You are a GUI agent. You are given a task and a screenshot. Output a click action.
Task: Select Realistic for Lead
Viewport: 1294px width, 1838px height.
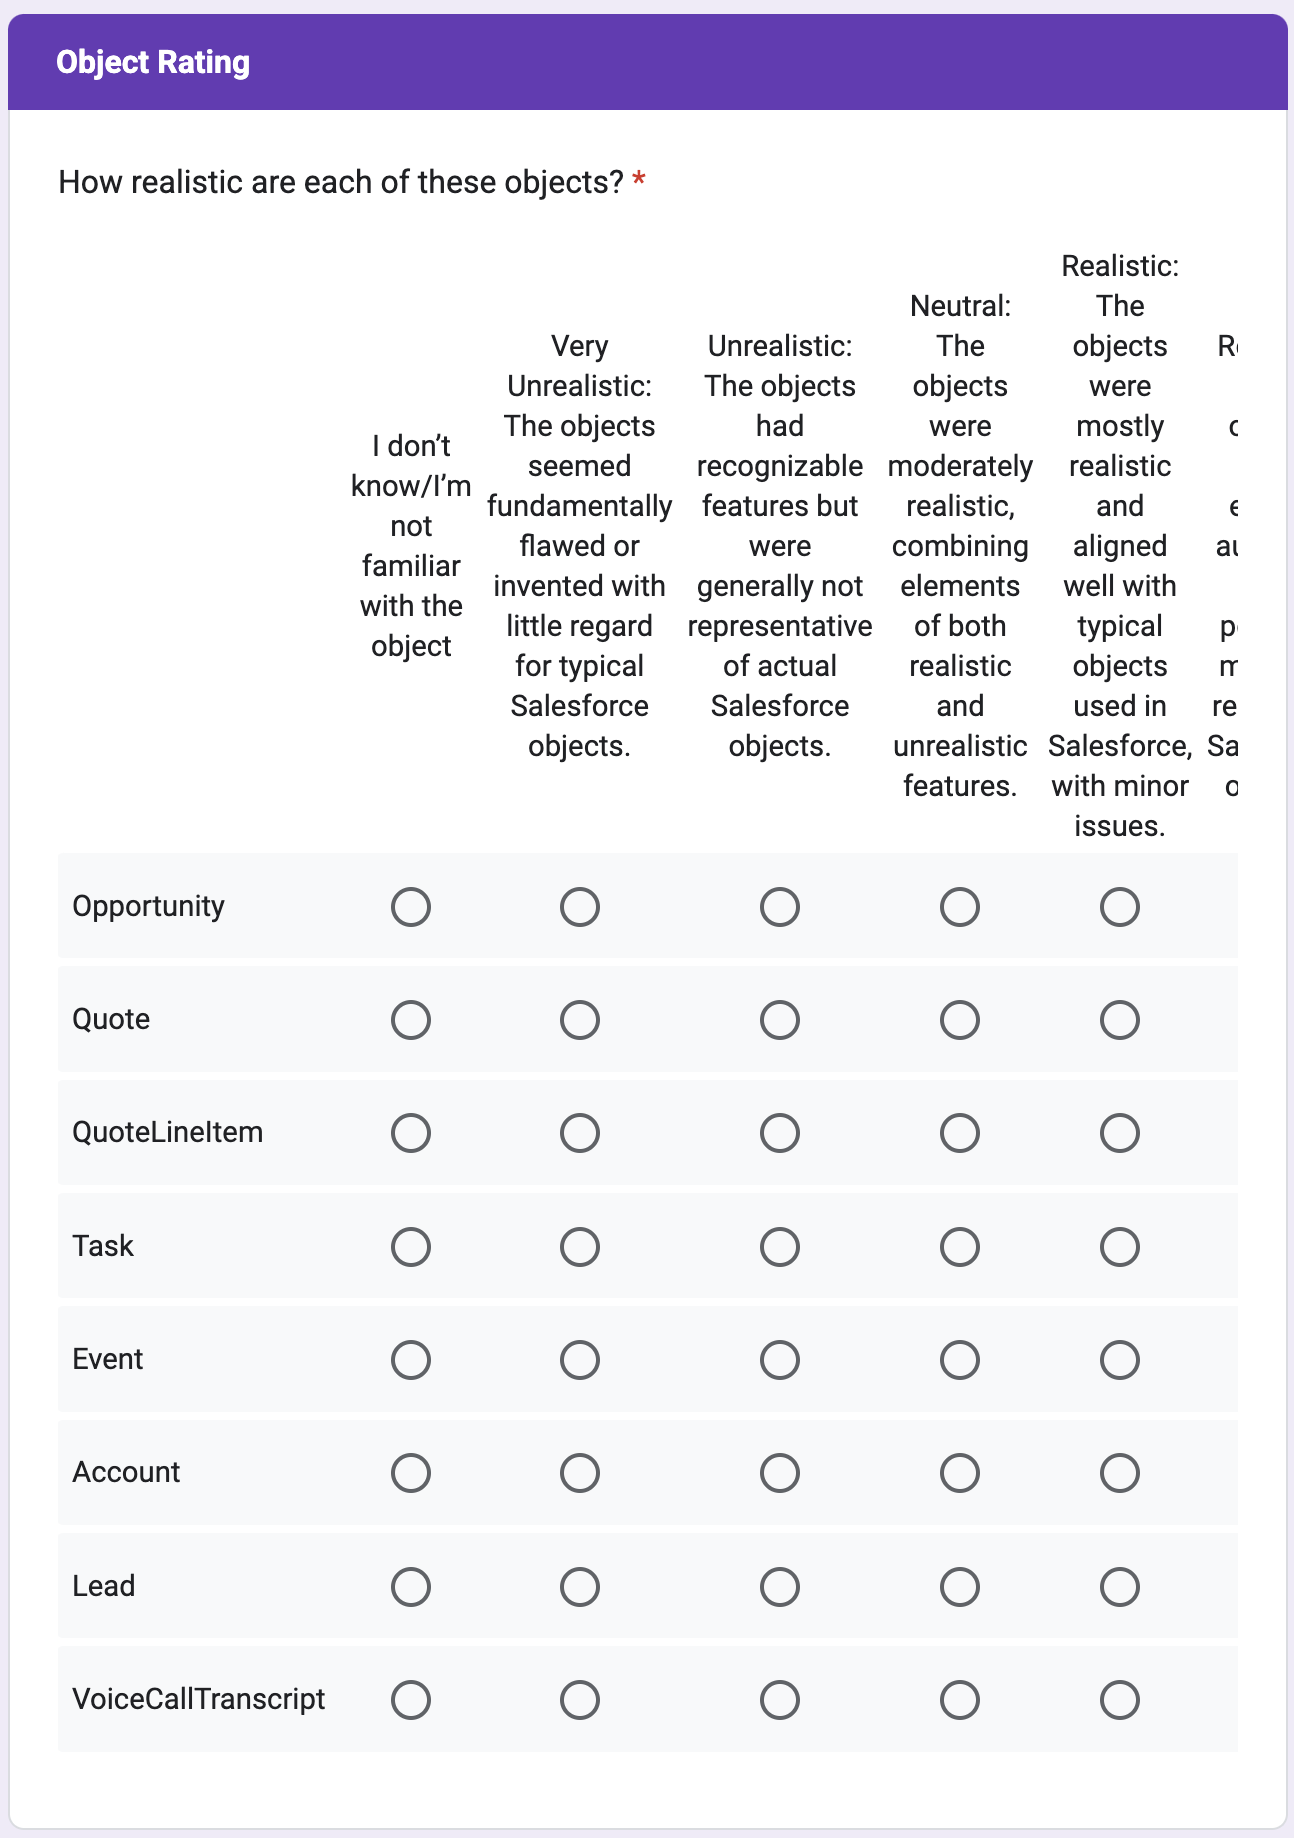point(1119,1587)
